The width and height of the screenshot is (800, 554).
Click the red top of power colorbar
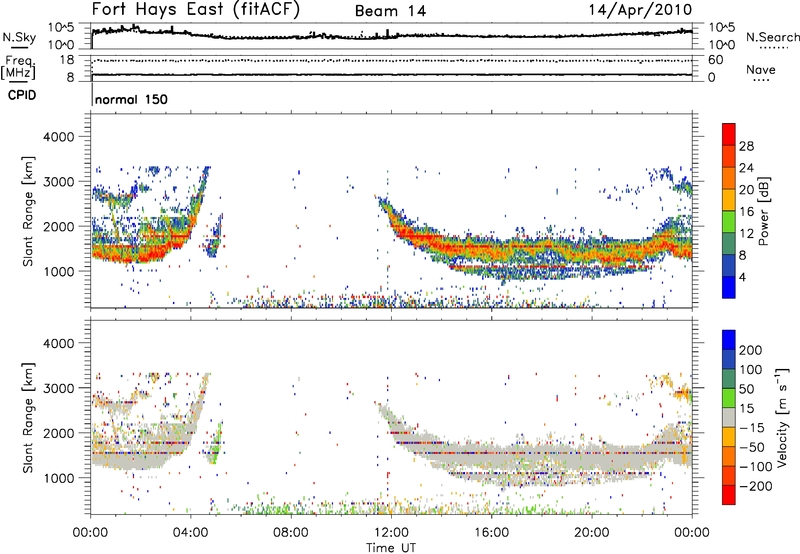point(729,134)
